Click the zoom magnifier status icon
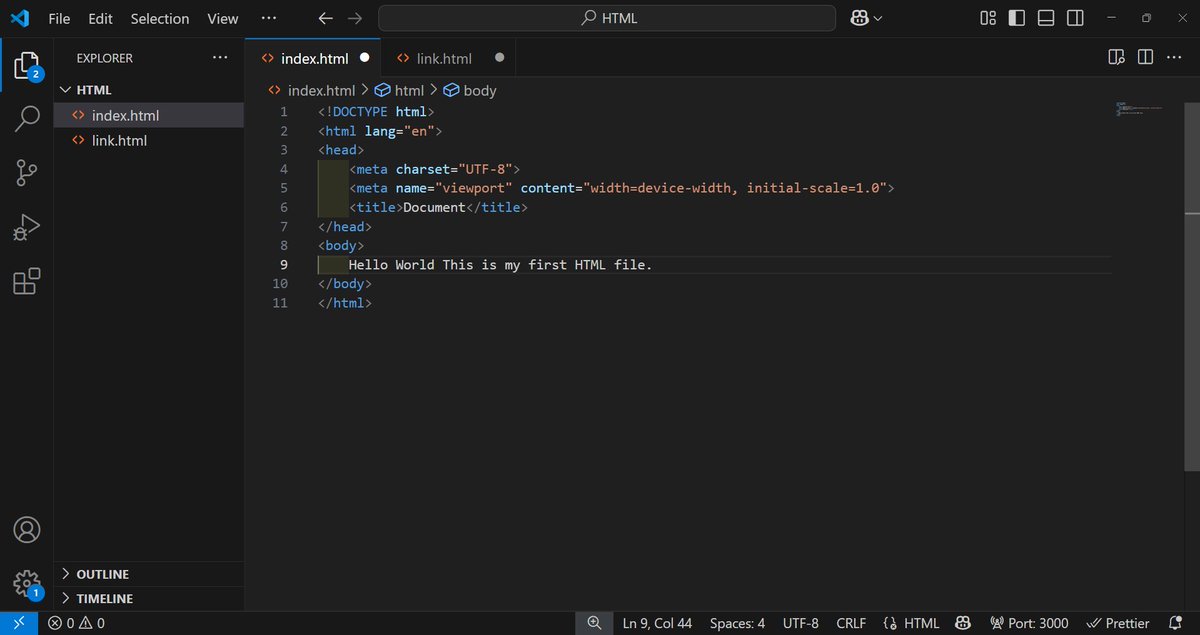Image resolution: width=1200 pixels, height=635 pixels. click(x=594, y=623)
